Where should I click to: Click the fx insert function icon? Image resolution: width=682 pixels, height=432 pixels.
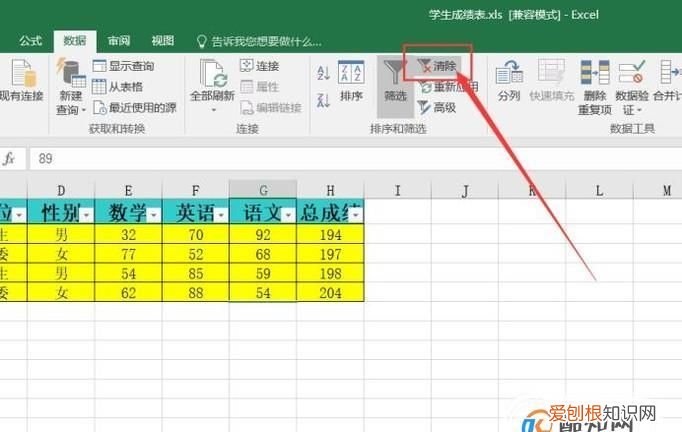tap(9, 159)
